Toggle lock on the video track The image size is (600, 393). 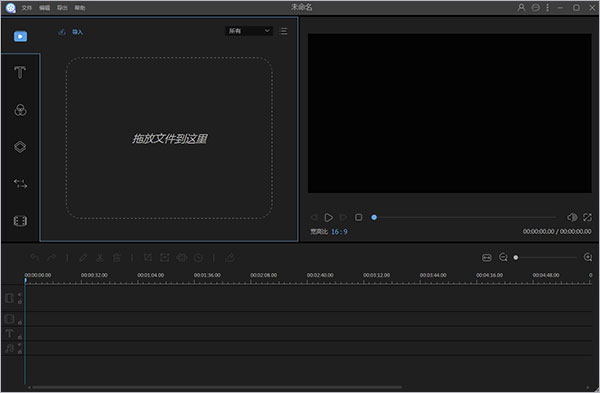[20, 302]
